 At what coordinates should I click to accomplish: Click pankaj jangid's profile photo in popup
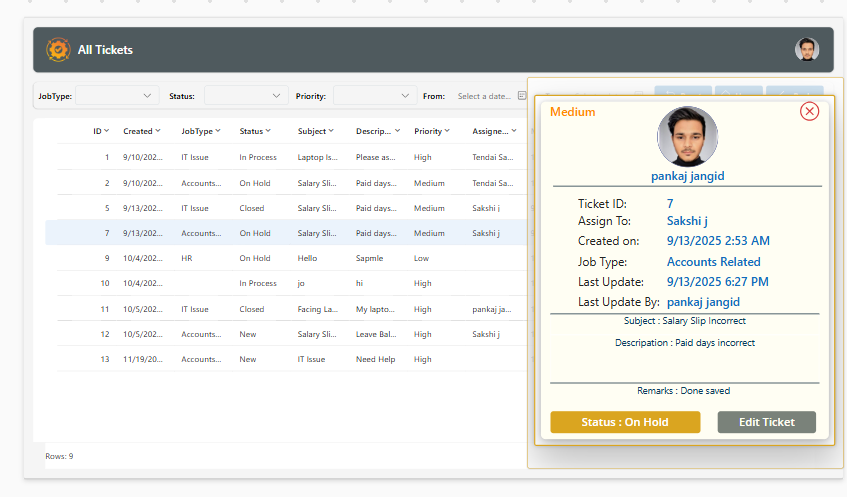tap(687, 136)
